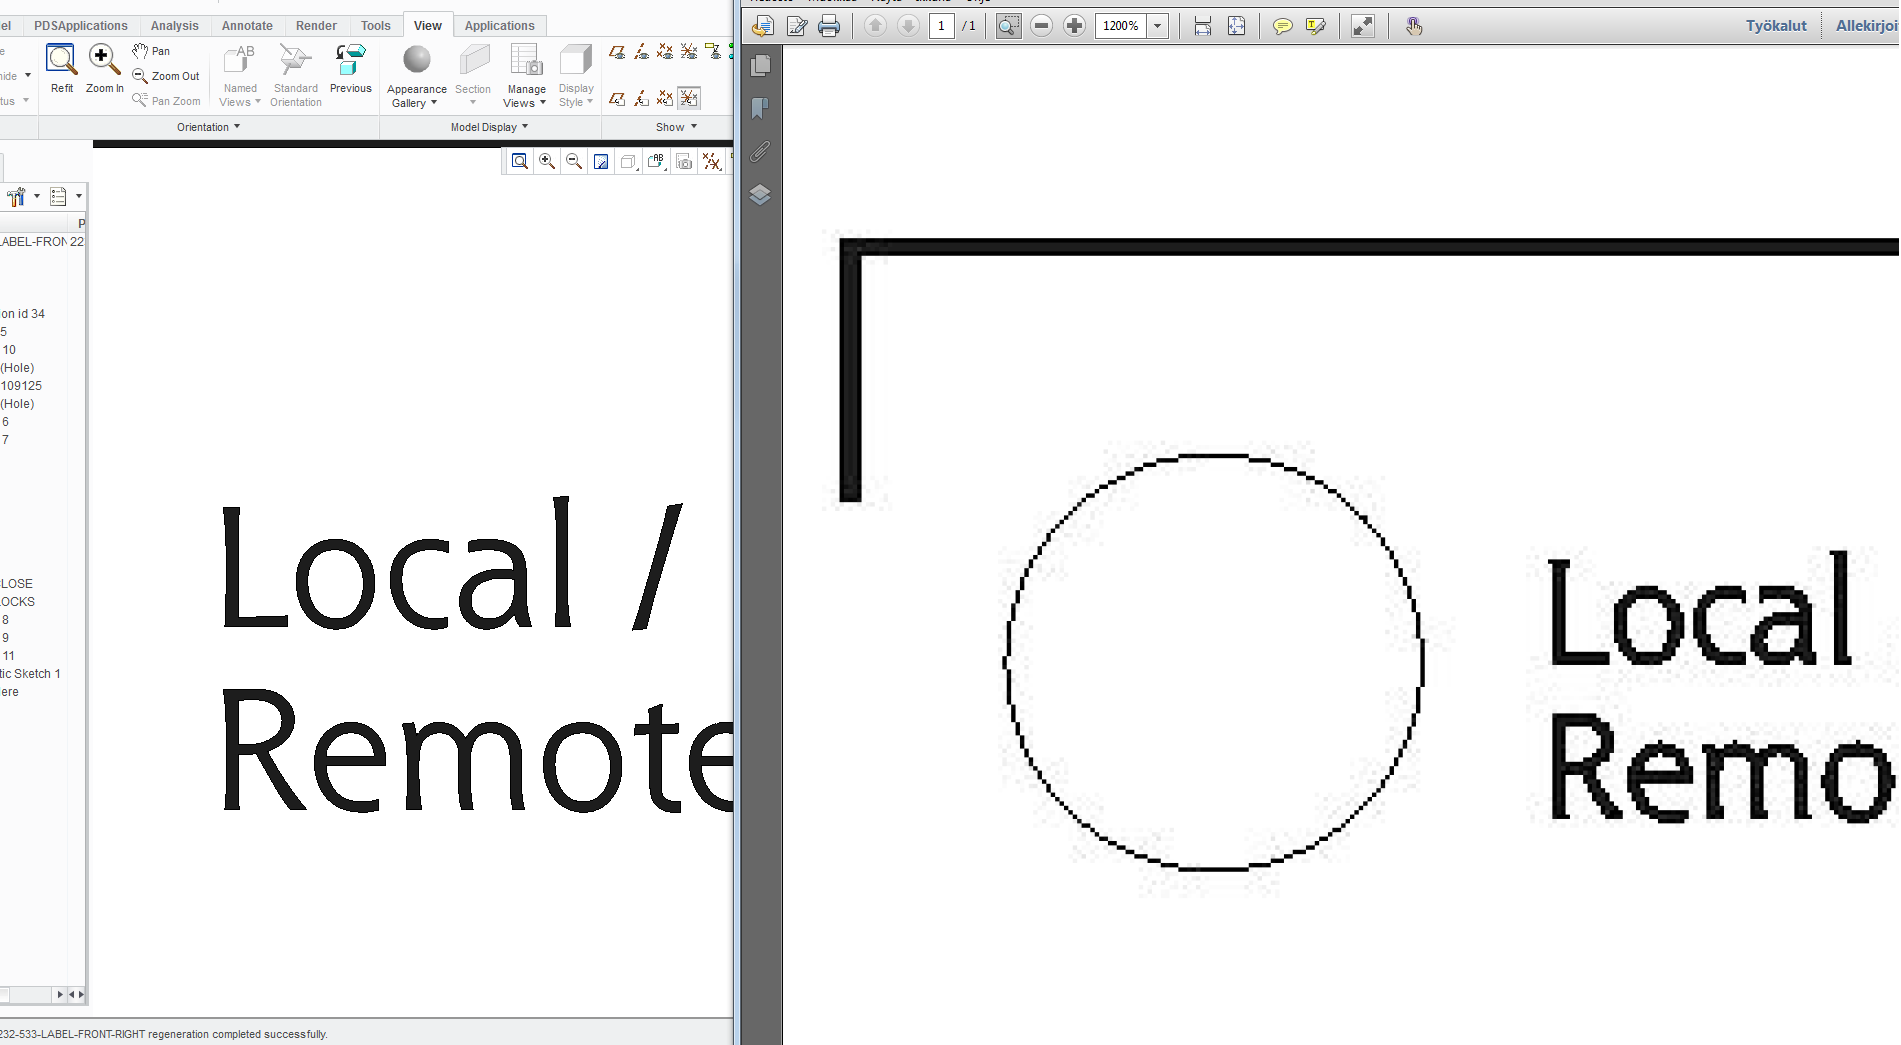Switch to the Applications ribbon tab
This screenshot has height=1045, width=1901.
[x=499, y=25]
